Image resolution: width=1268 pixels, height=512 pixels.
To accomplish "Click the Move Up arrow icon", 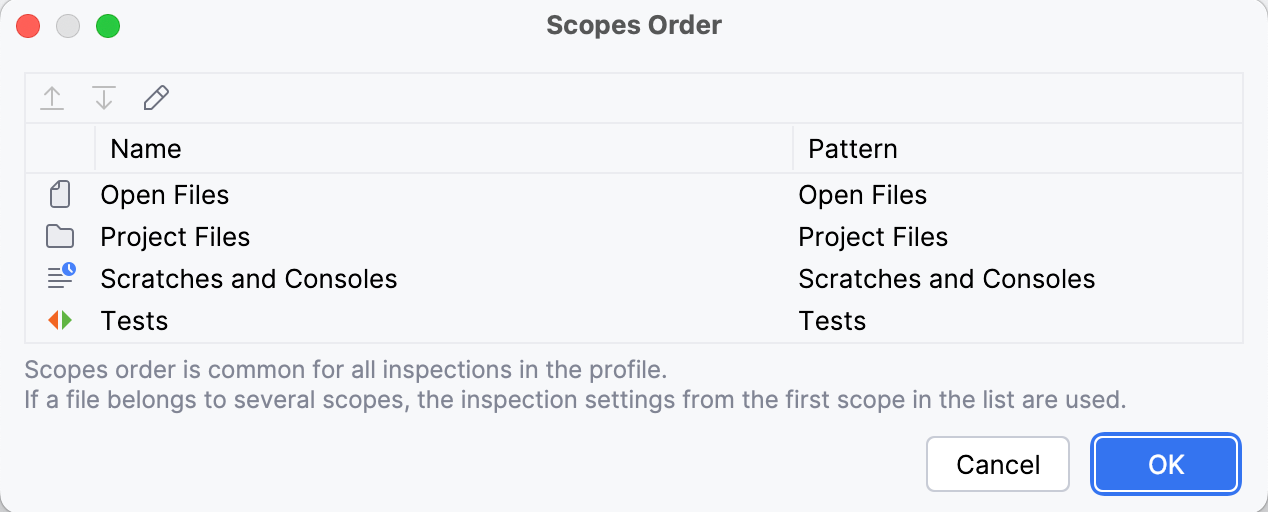I will 52,98.
